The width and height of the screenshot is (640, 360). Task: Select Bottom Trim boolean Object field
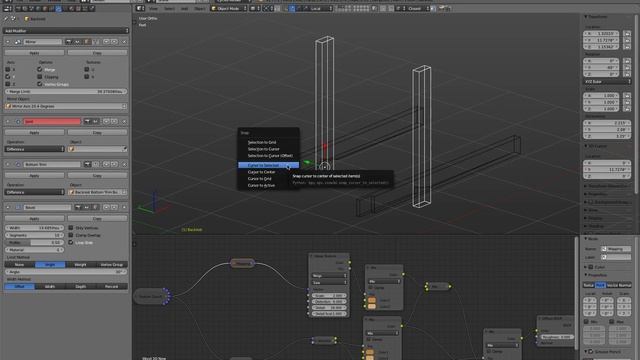[x=97, y=192]
